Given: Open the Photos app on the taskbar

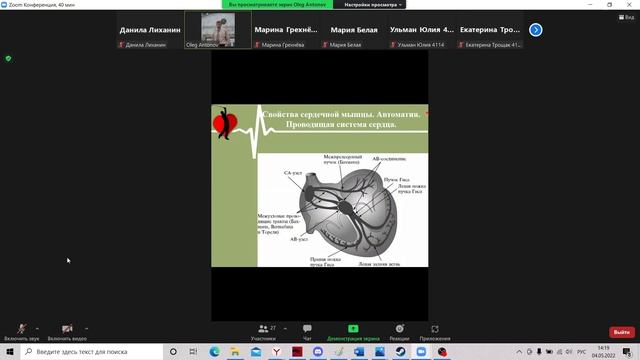Looking at the screenshot, I should click(x=380, y=351).
